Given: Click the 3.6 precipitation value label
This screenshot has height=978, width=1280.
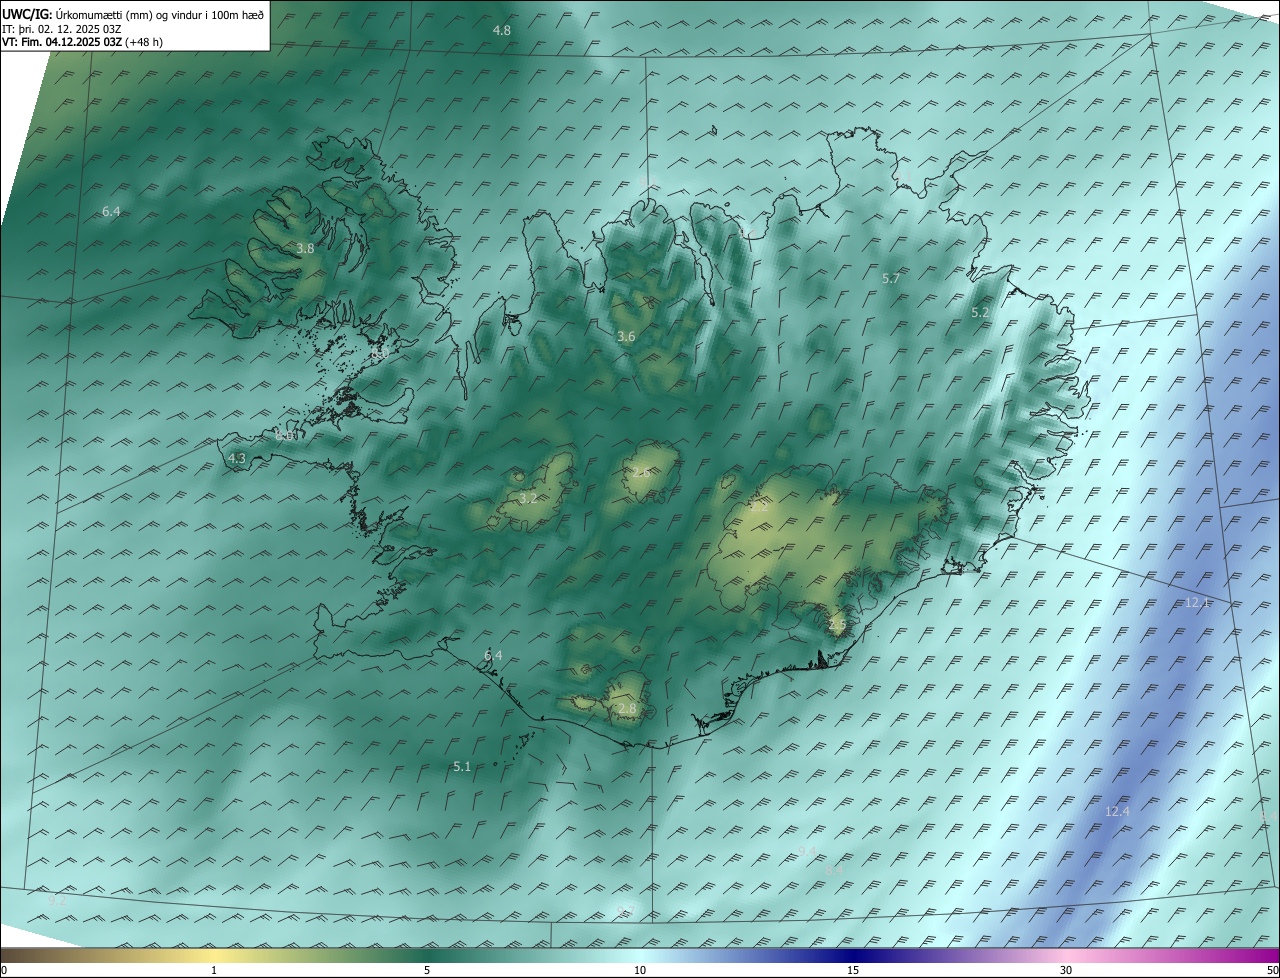Looking at the screenshot, I should (626, 337).
